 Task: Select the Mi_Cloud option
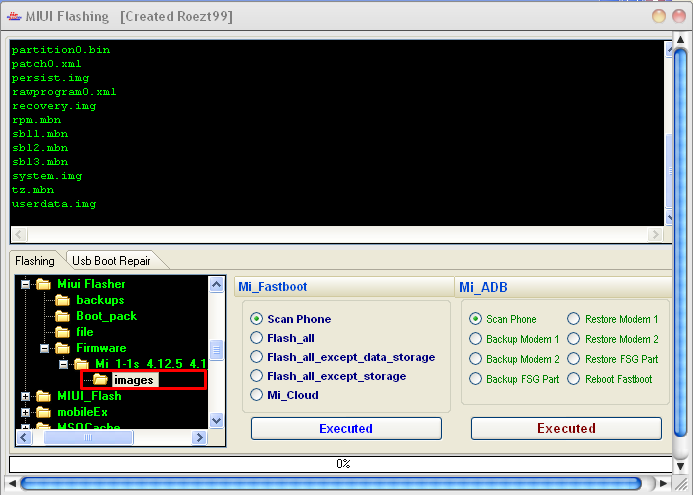pyautogui.click(x=256, y=395)
